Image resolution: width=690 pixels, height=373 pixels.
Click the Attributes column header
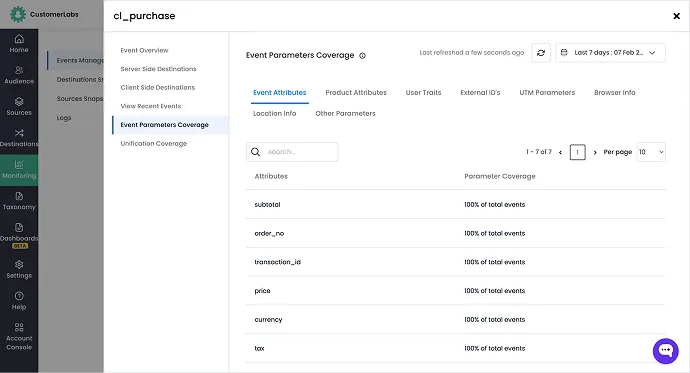point(271,176)
